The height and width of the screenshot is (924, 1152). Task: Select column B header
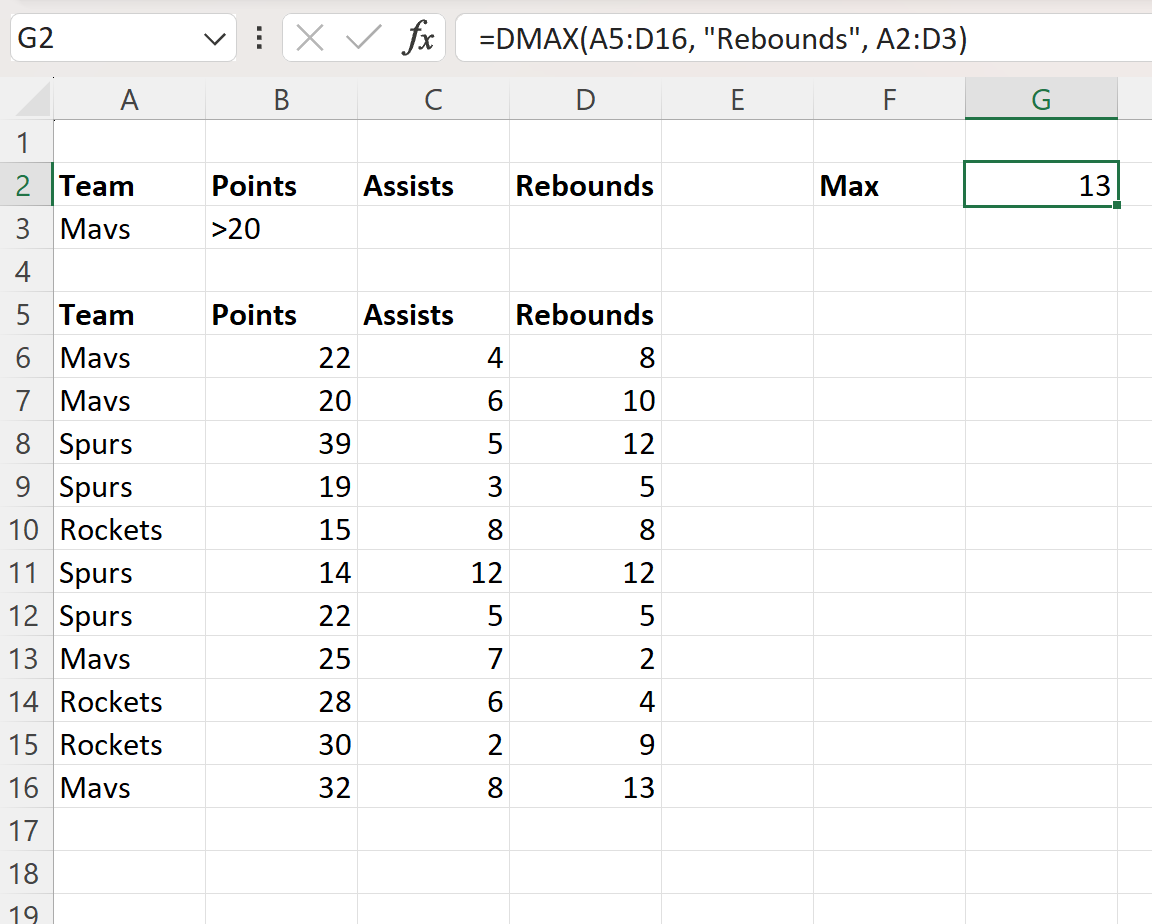(x=281, y=99)
